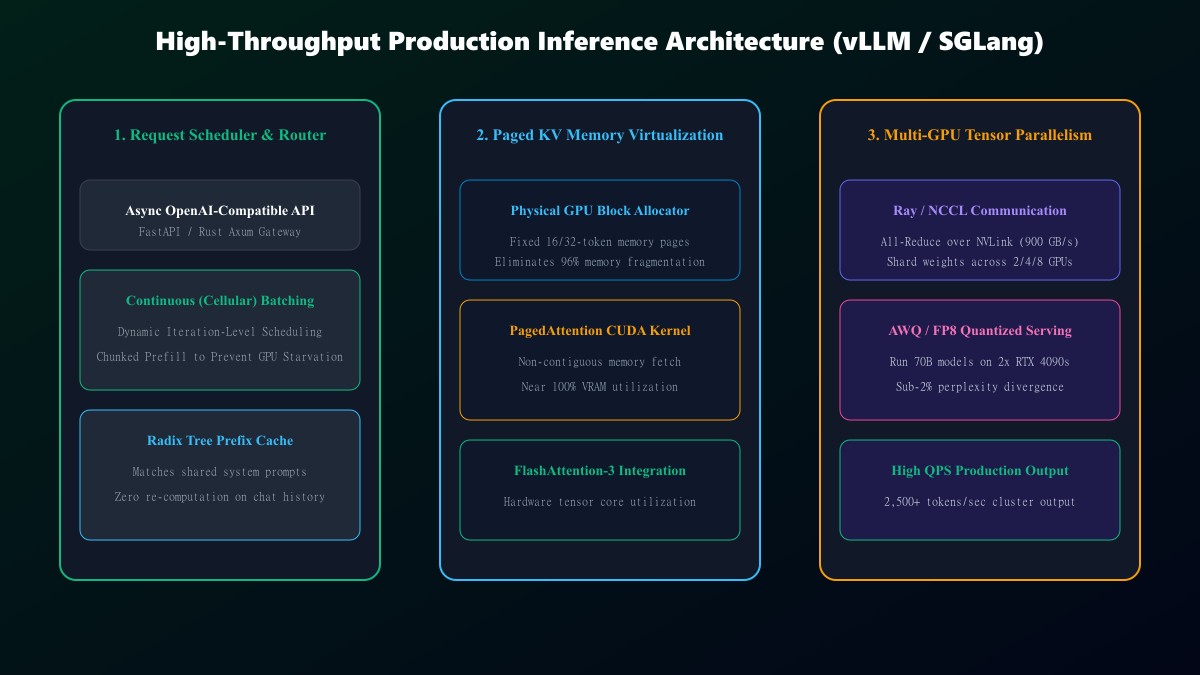The image size is (1200, 675).
Task: Select 'Near 100% VRAM utilization' line
Action: click(x=600, y=387)
